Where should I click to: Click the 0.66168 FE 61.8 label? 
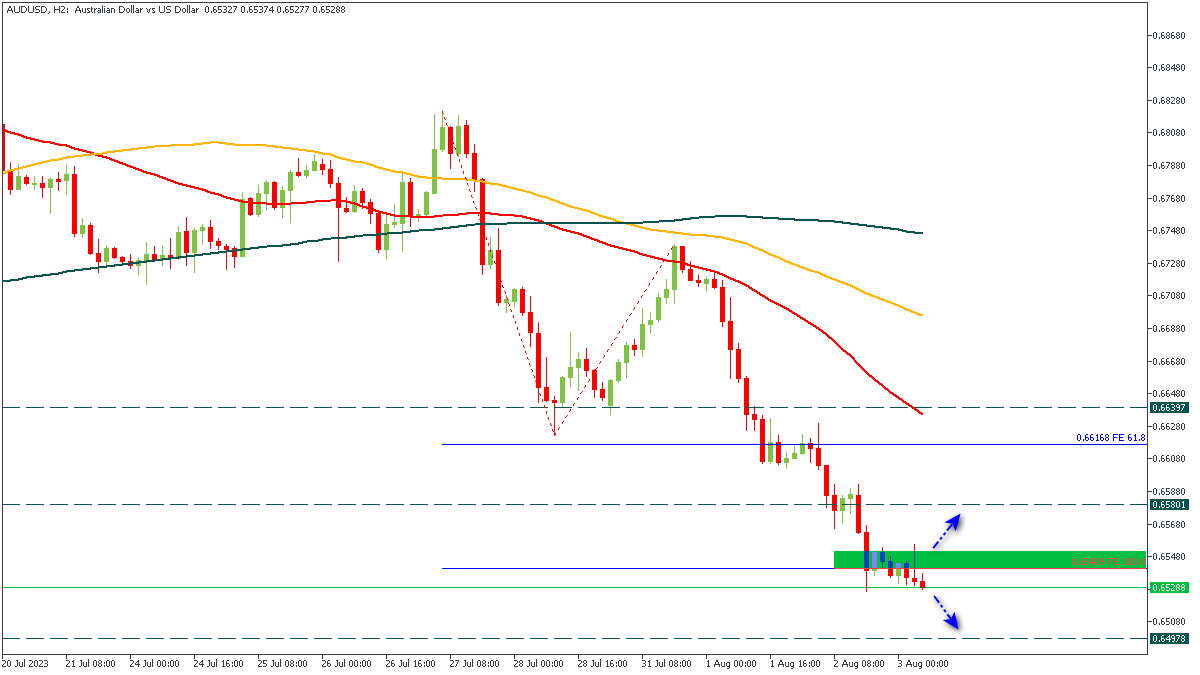1110,438
